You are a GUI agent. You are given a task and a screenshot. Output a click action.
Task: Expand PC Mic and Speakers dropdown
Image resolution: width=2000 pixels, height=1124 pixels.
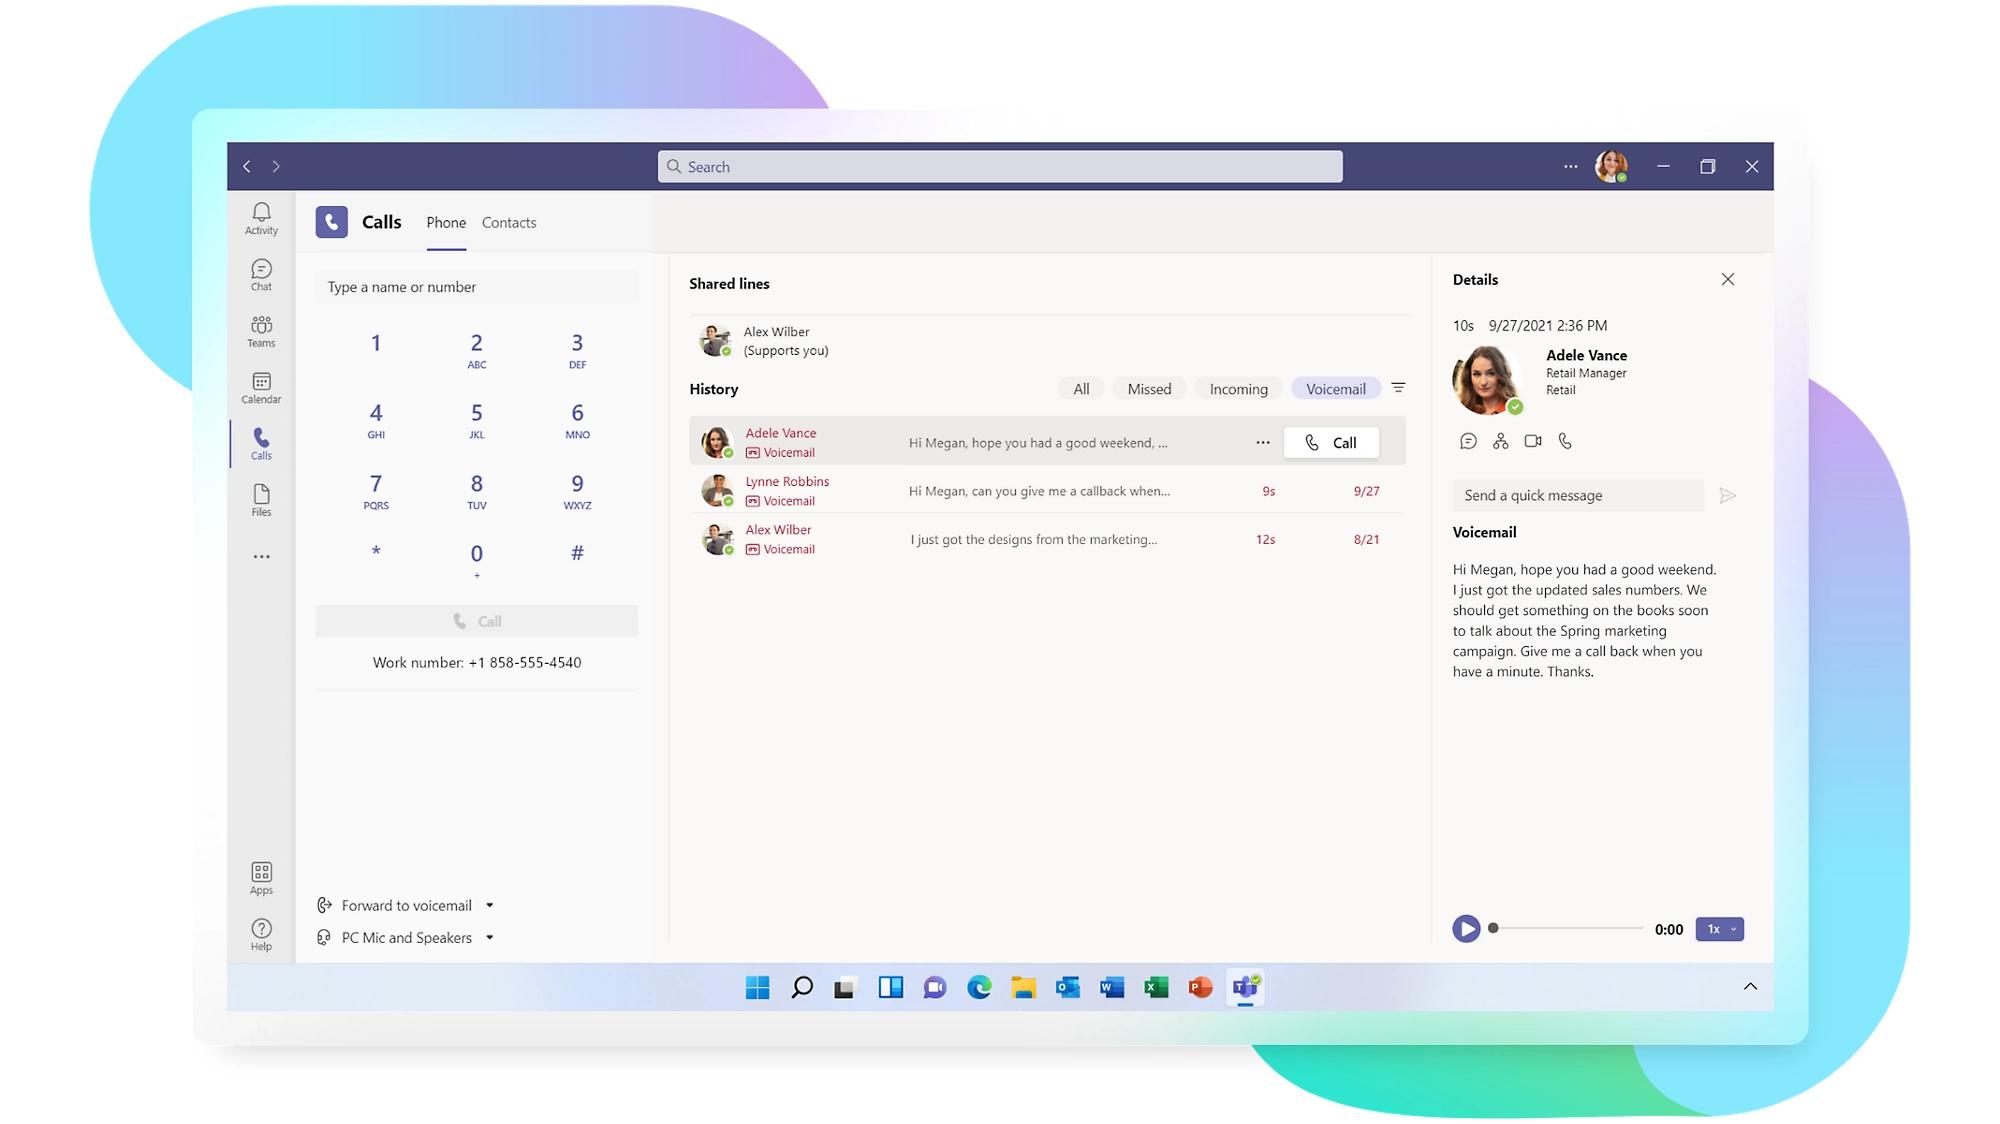pos(490,937)
